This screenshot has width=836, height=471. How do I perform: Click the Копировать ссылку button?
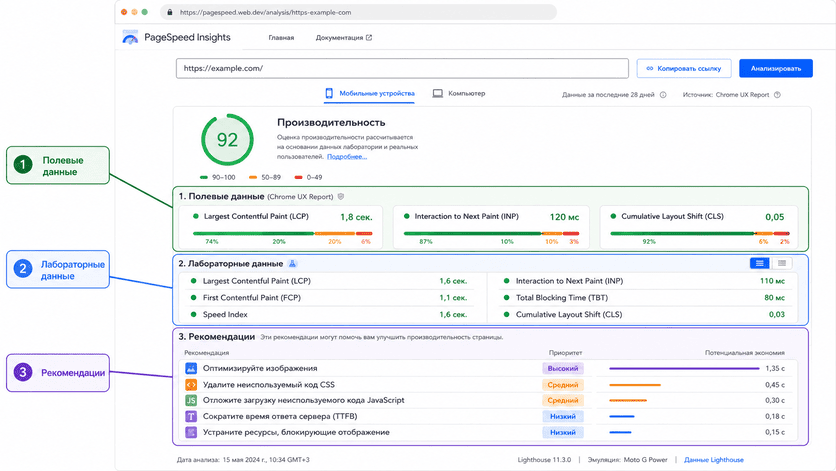click(684, 68)
